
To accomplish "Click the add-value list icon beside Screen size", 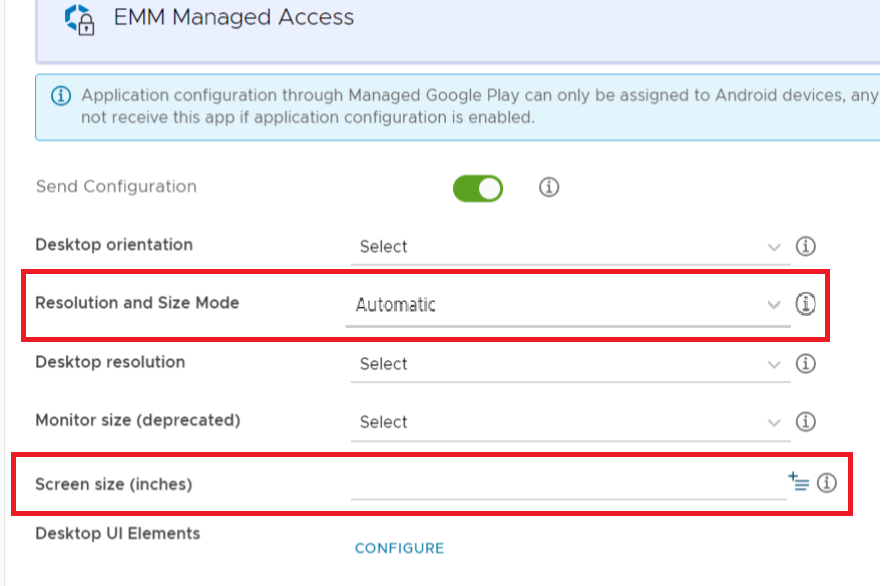I will click(x=798, y=480).
